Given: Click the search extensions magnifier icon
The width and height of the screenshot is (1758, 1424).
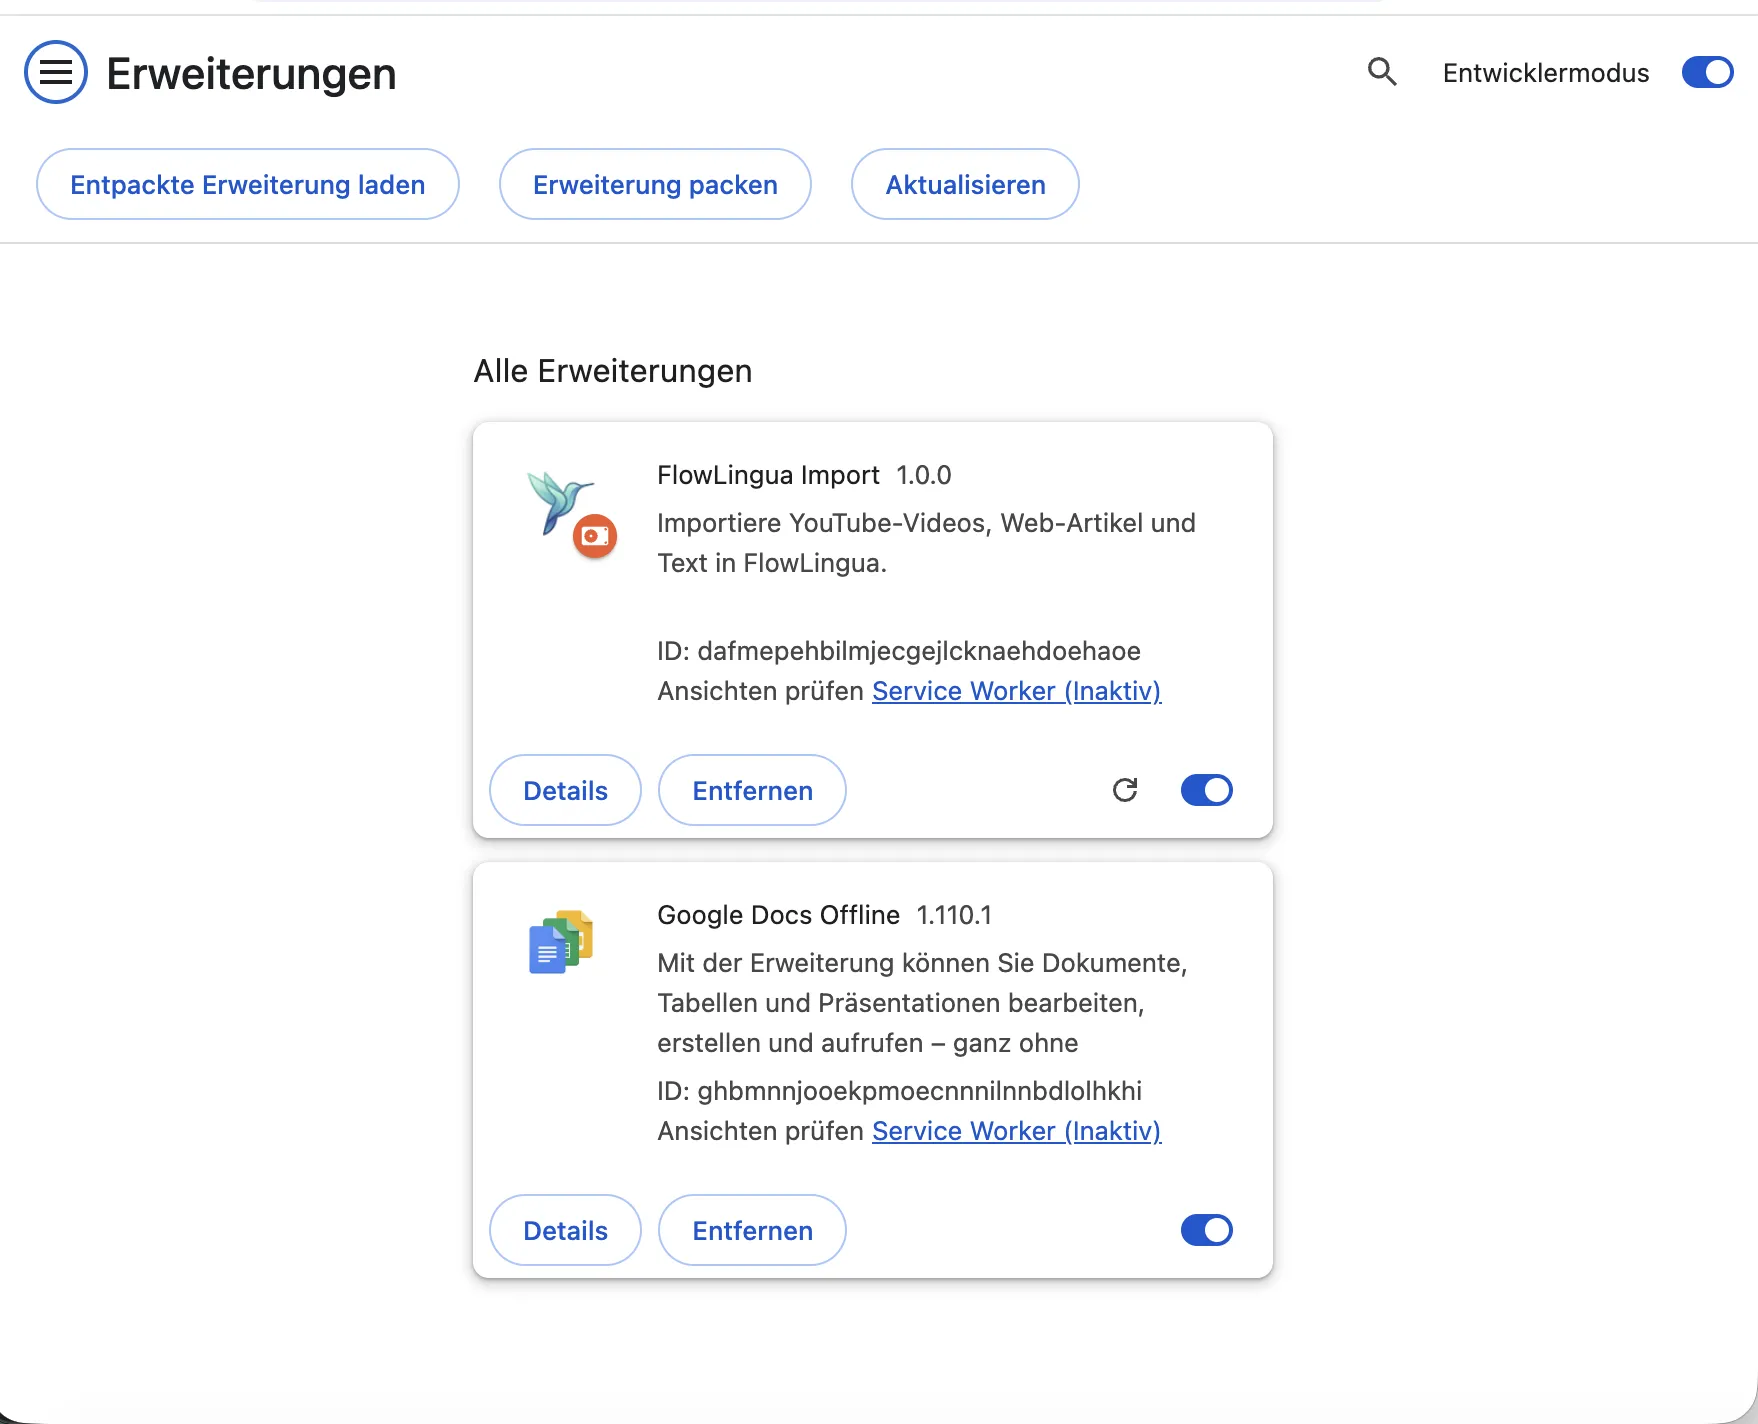Looking at the screenshot, I should (1382, 72).
